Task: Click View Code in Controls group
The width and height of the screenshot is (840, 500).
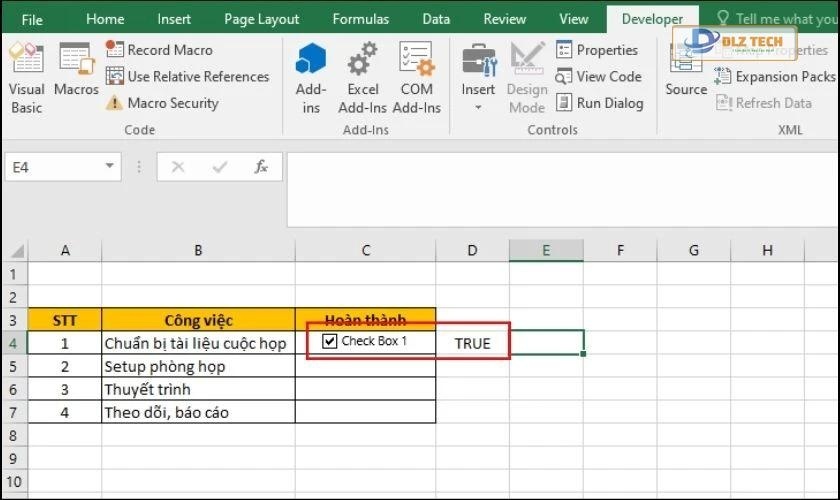Action: pyautogui.click(x=598, y=77)
